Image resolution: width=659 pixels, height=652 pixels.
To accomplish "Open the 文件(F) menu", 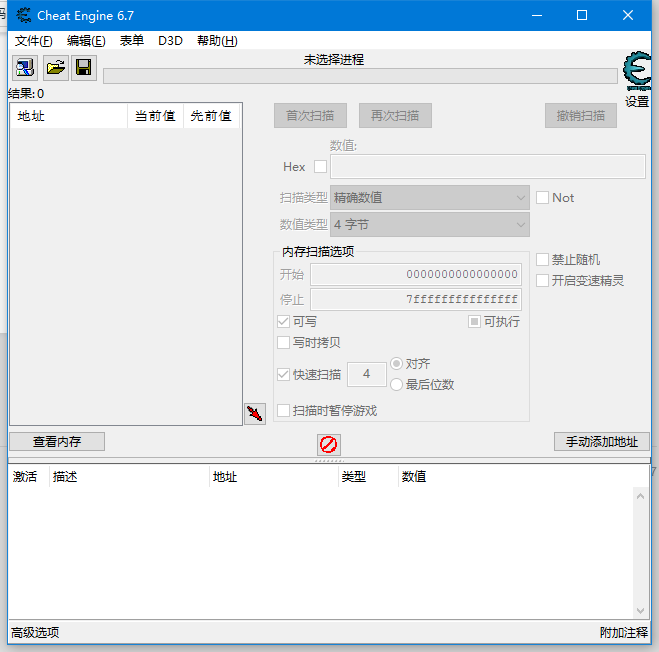I will tap(34, 41).
